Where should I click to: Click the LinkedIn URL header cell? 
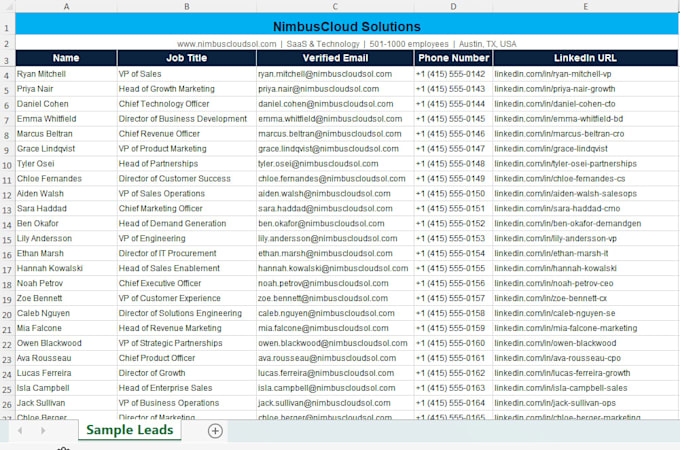585,58
